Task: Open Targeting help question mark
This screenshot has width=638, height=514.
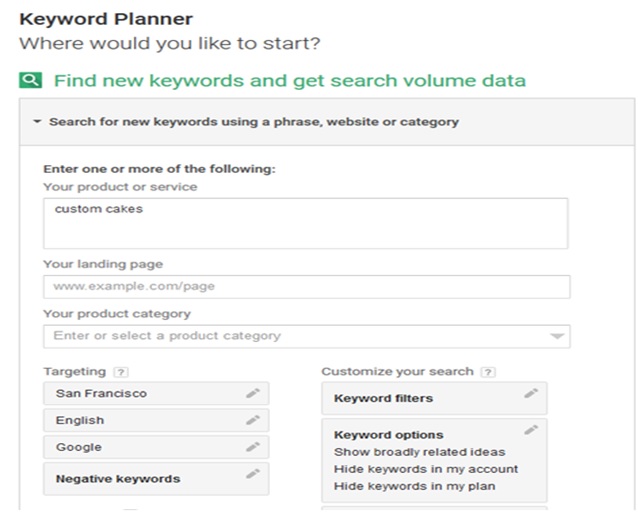Action: point(121,372)
